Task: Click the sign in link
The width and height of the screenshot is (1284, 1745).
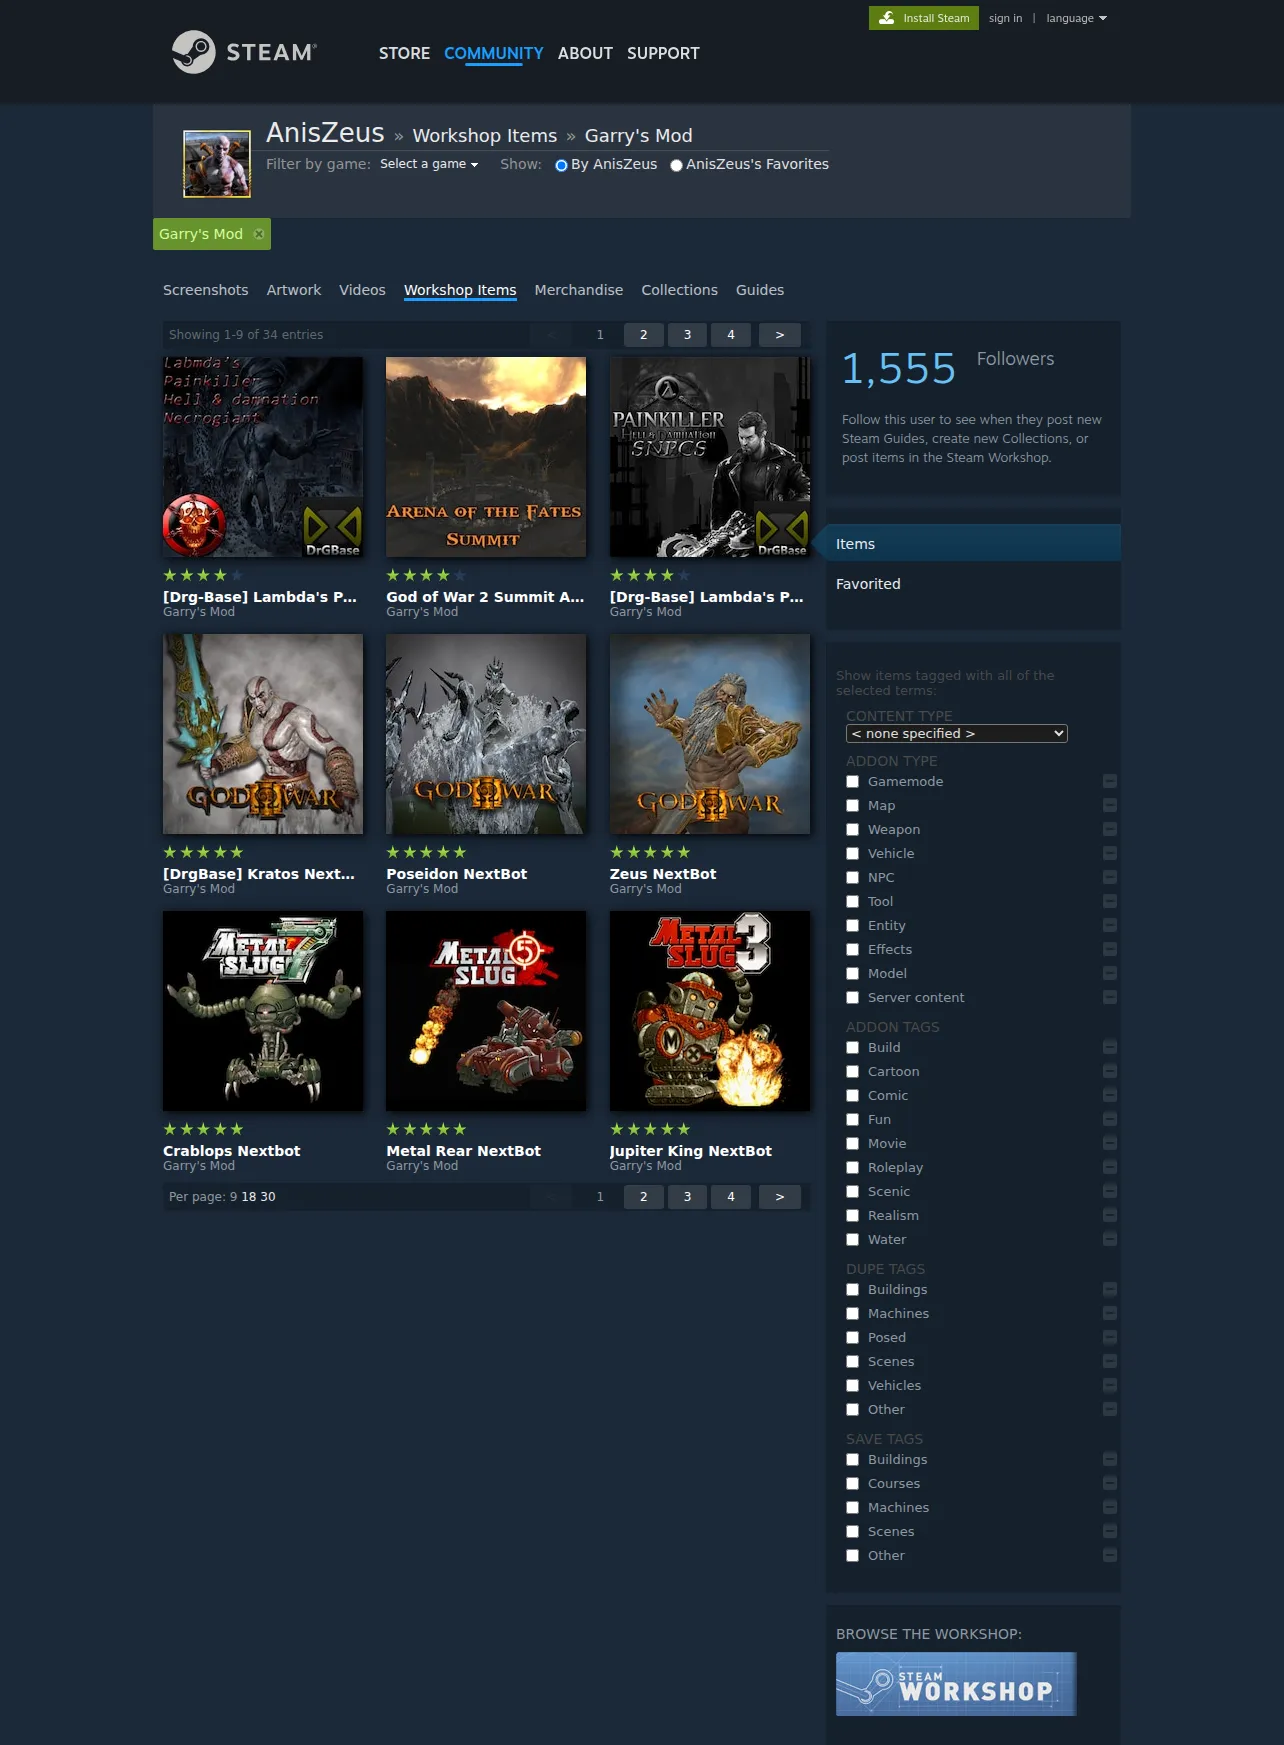Action: click(1006, 18)
